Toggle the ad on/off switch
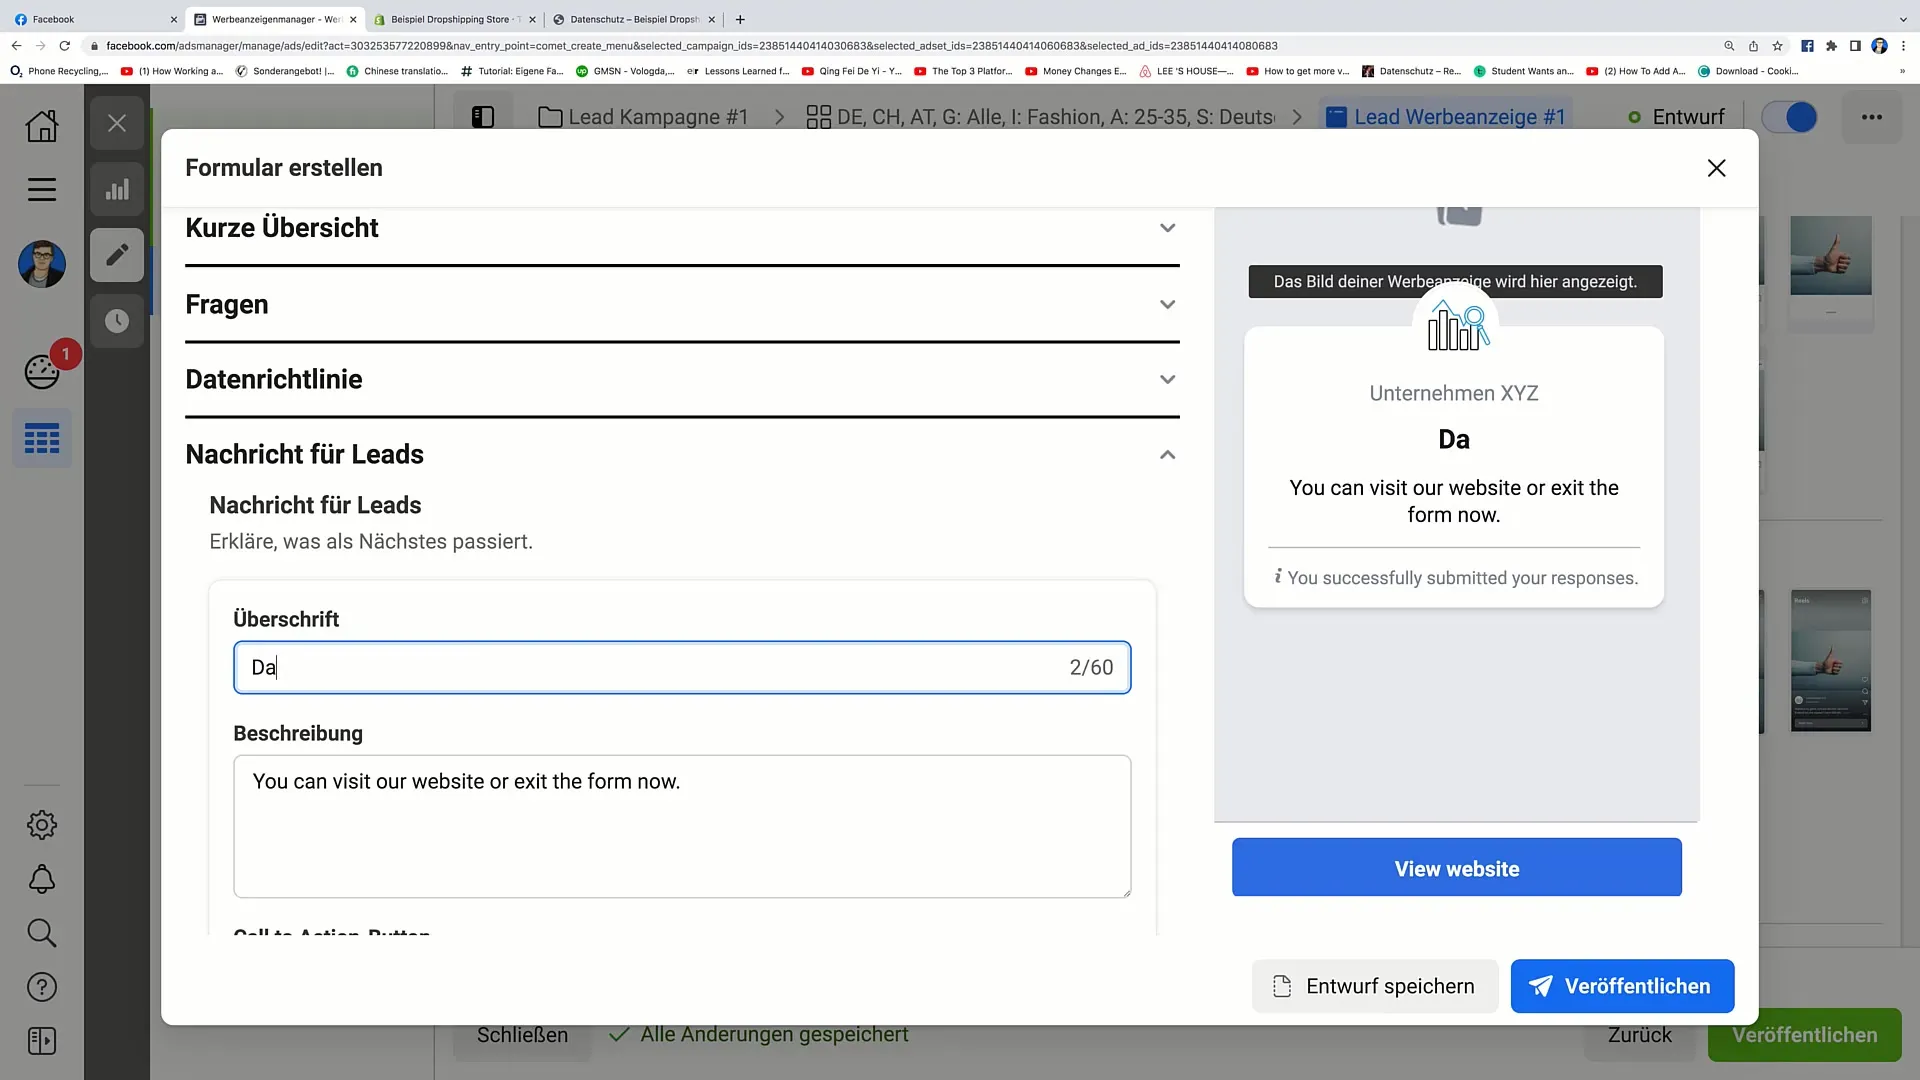Screen dimensions: 1920x1080 pyautogui.click(x=1789, y=117)
